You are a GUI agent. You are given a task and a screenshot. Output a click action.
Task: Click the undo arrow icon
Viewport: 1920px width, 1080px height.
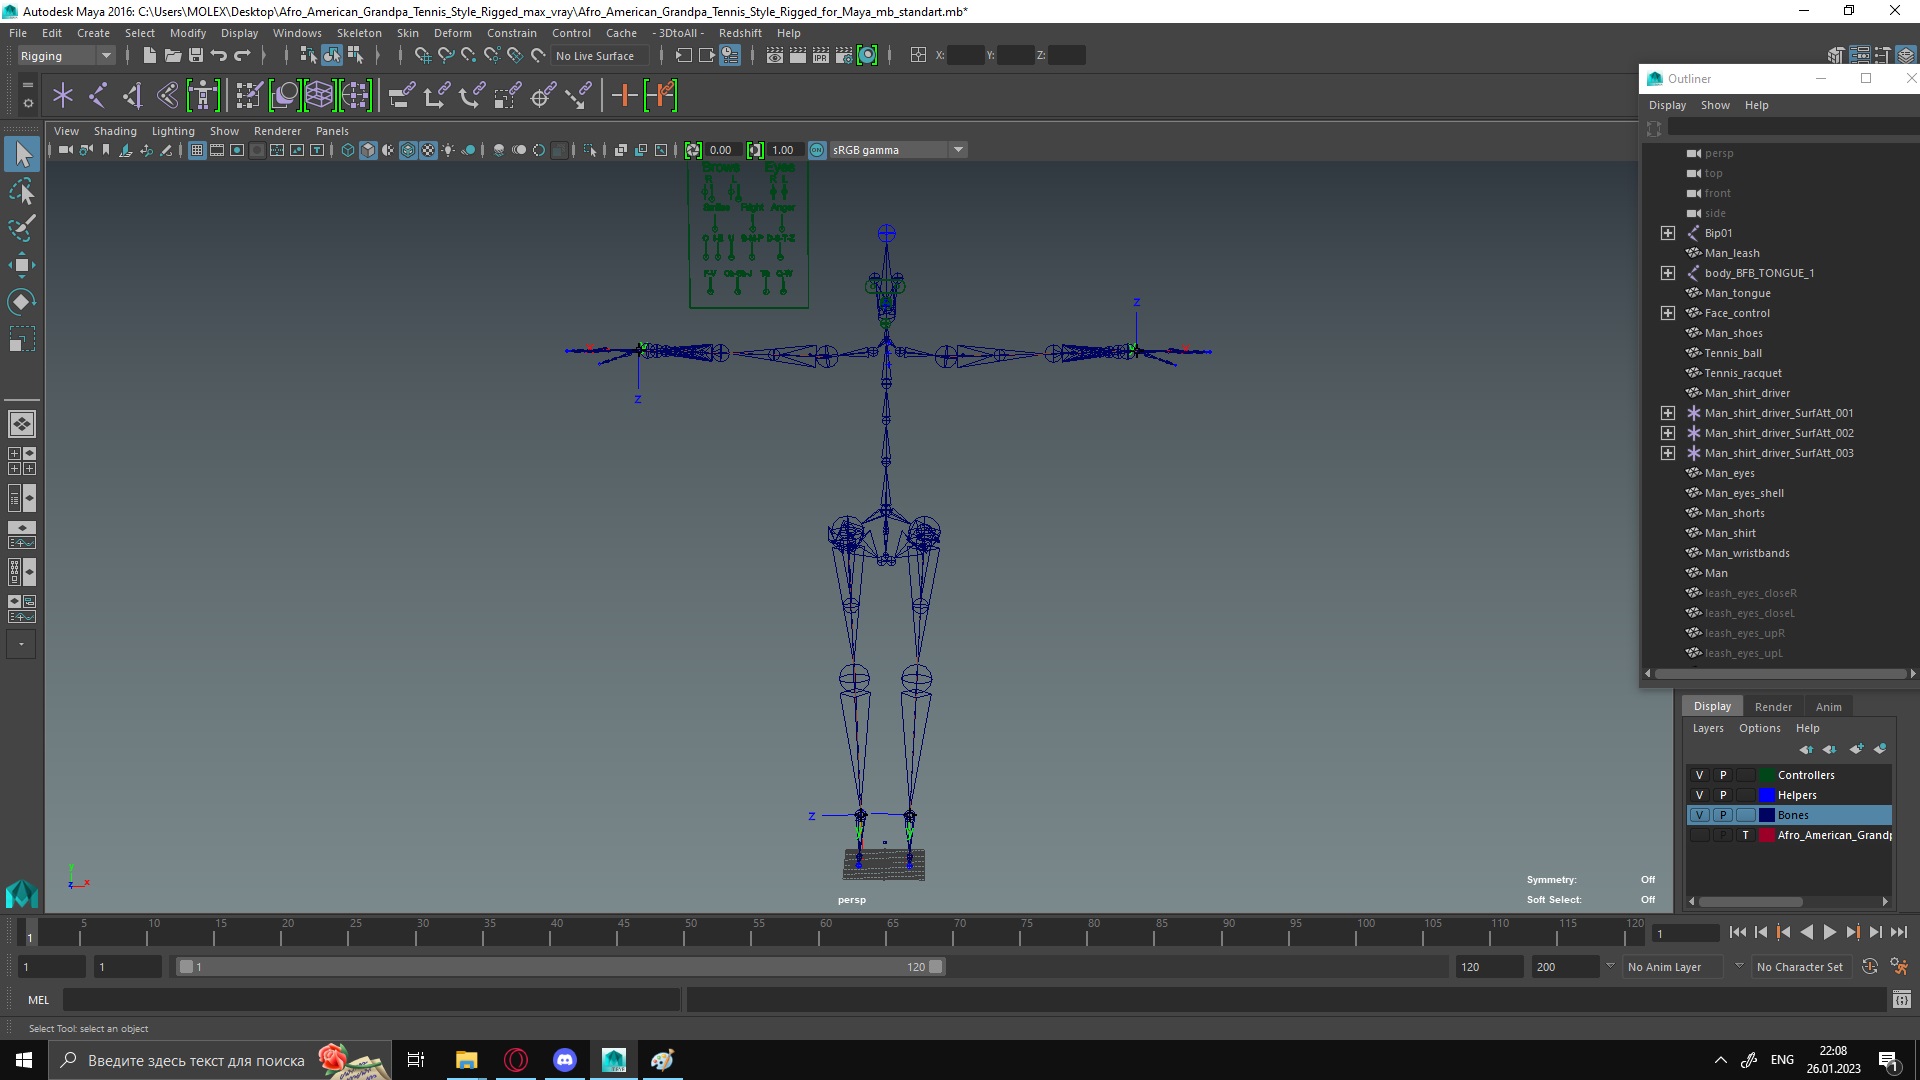(x=219, y=56)
